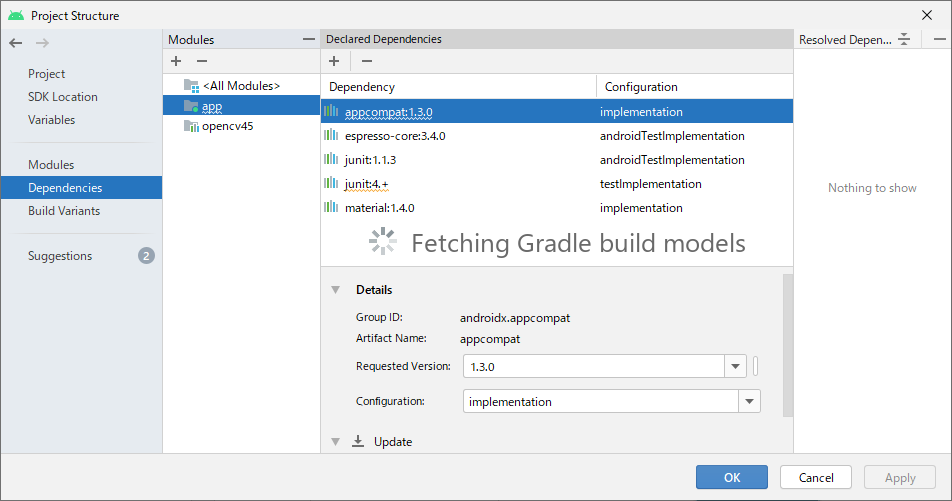Viewport: 952px width, 501px height.
Task: Go back with the left arrow
Action: (x=16, y=43)
